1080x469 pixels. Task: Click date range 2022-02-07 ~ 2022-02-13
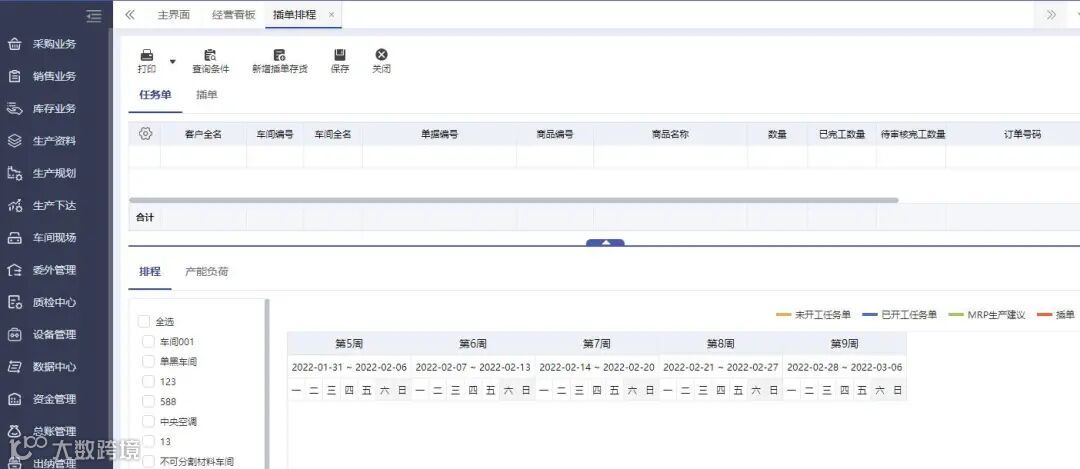[x=473, y=367]
